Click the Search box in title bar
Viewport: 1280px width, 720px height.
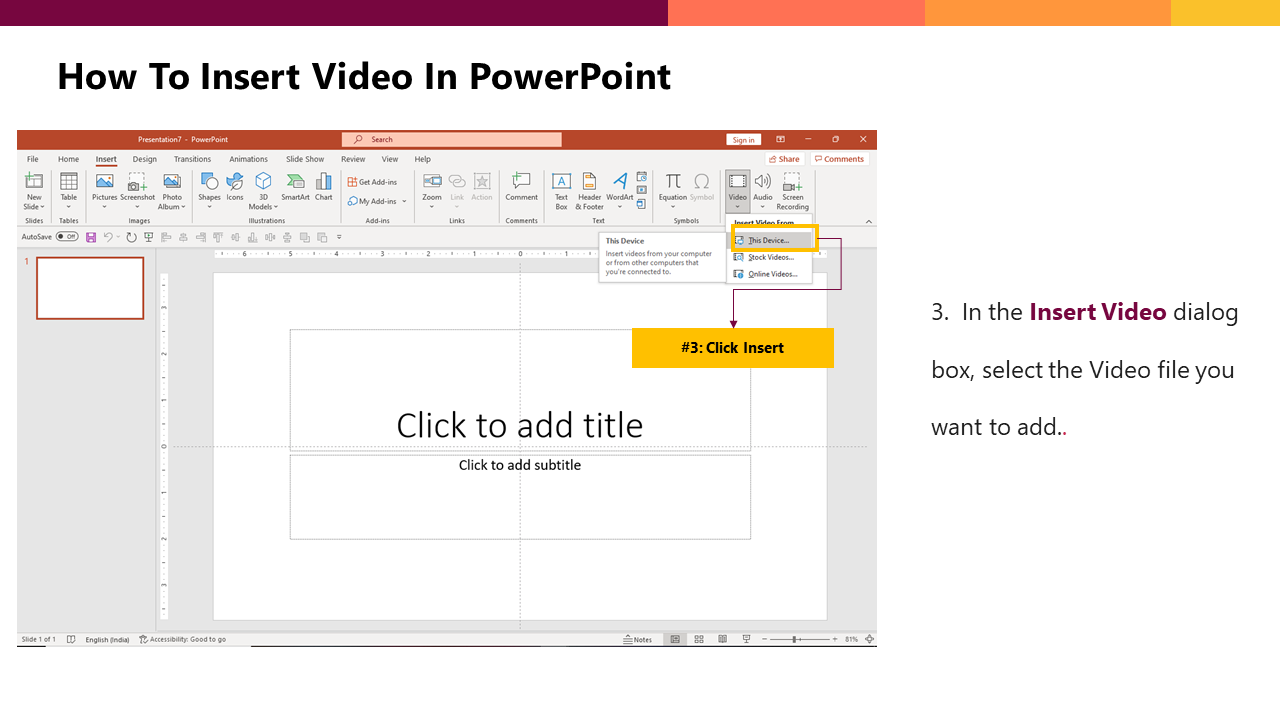(x=452, y=140)
